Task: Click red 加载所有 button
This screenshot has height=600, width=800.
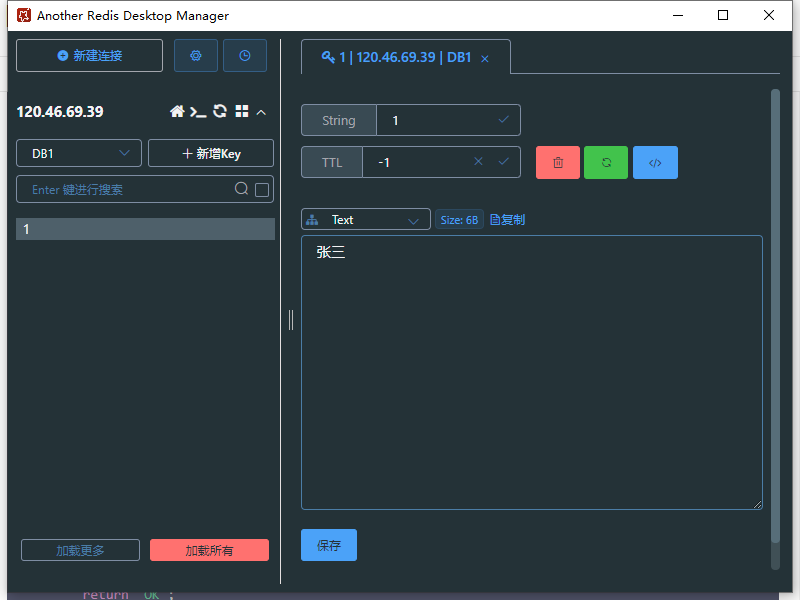Action: coord(209,550)
